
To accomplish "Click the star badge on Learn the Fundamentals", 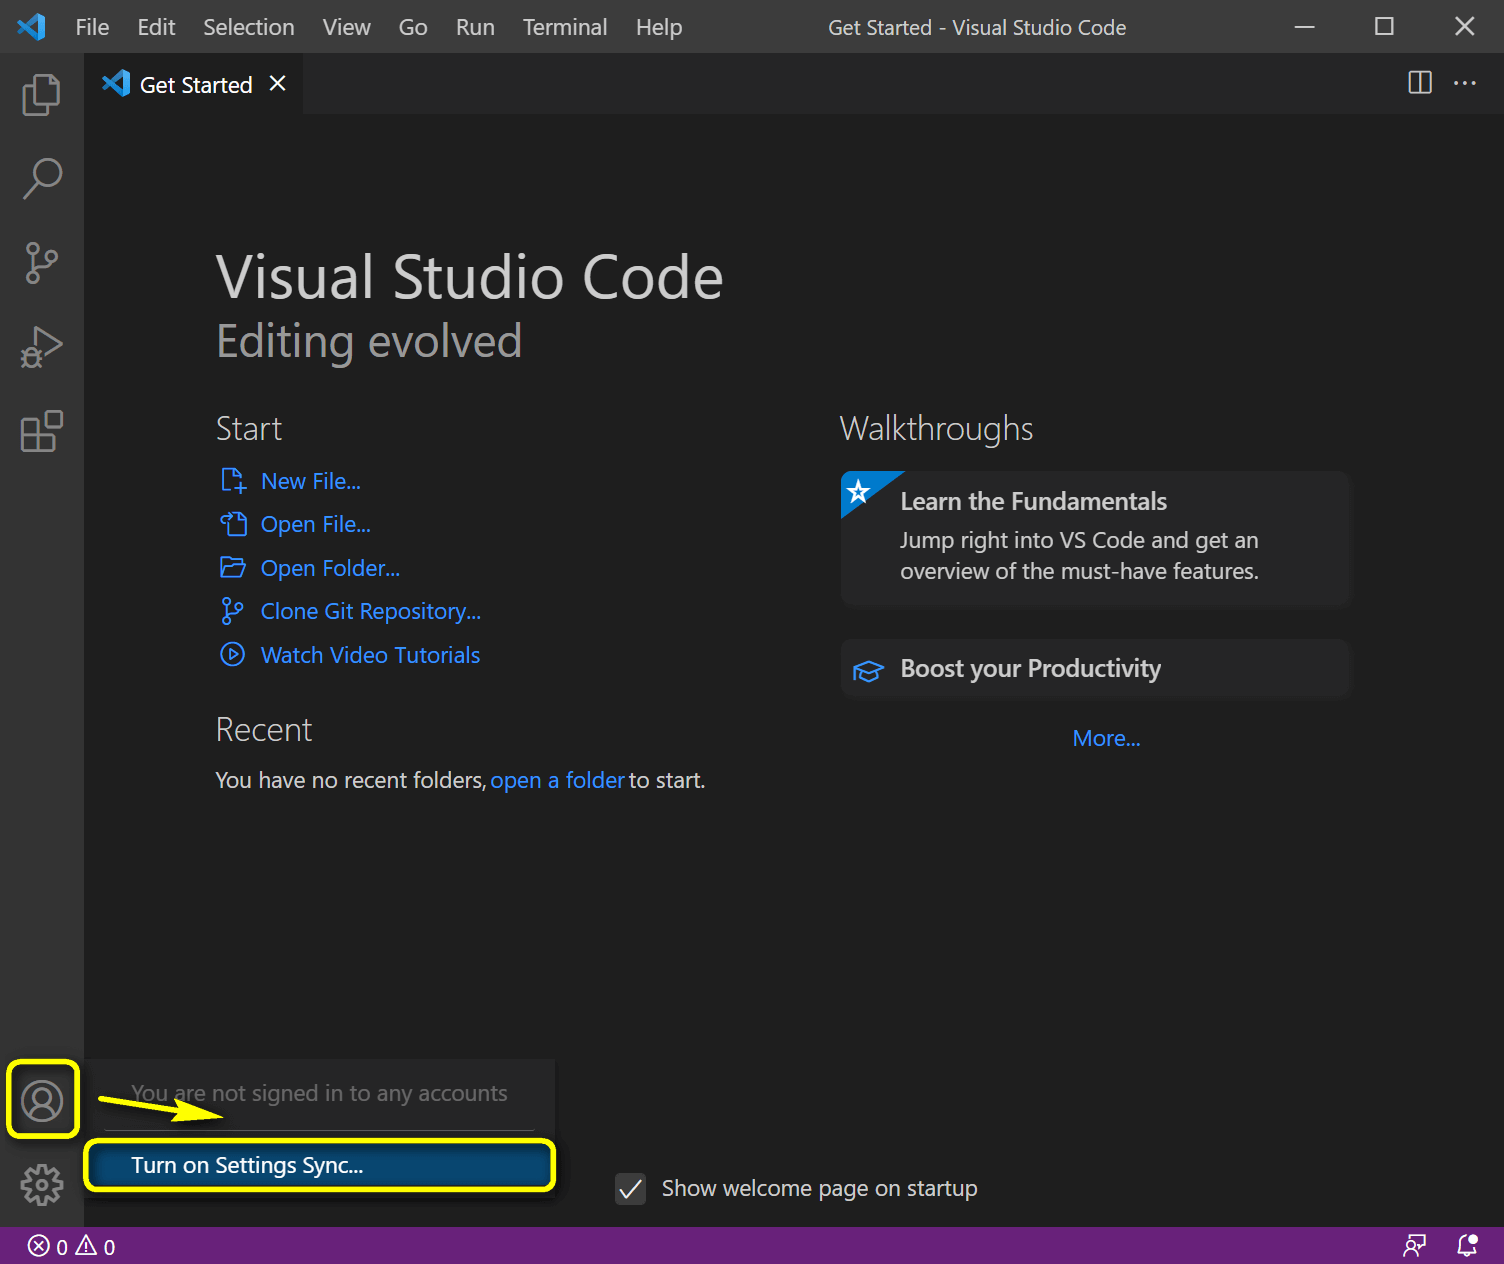I will 858,491.
